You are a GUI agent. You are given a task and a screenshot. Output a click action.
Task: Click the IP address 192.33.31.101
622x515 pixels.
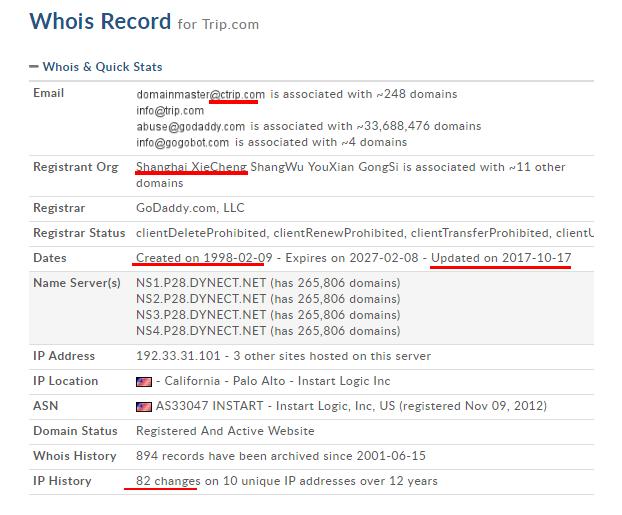(x=176, y=356)
